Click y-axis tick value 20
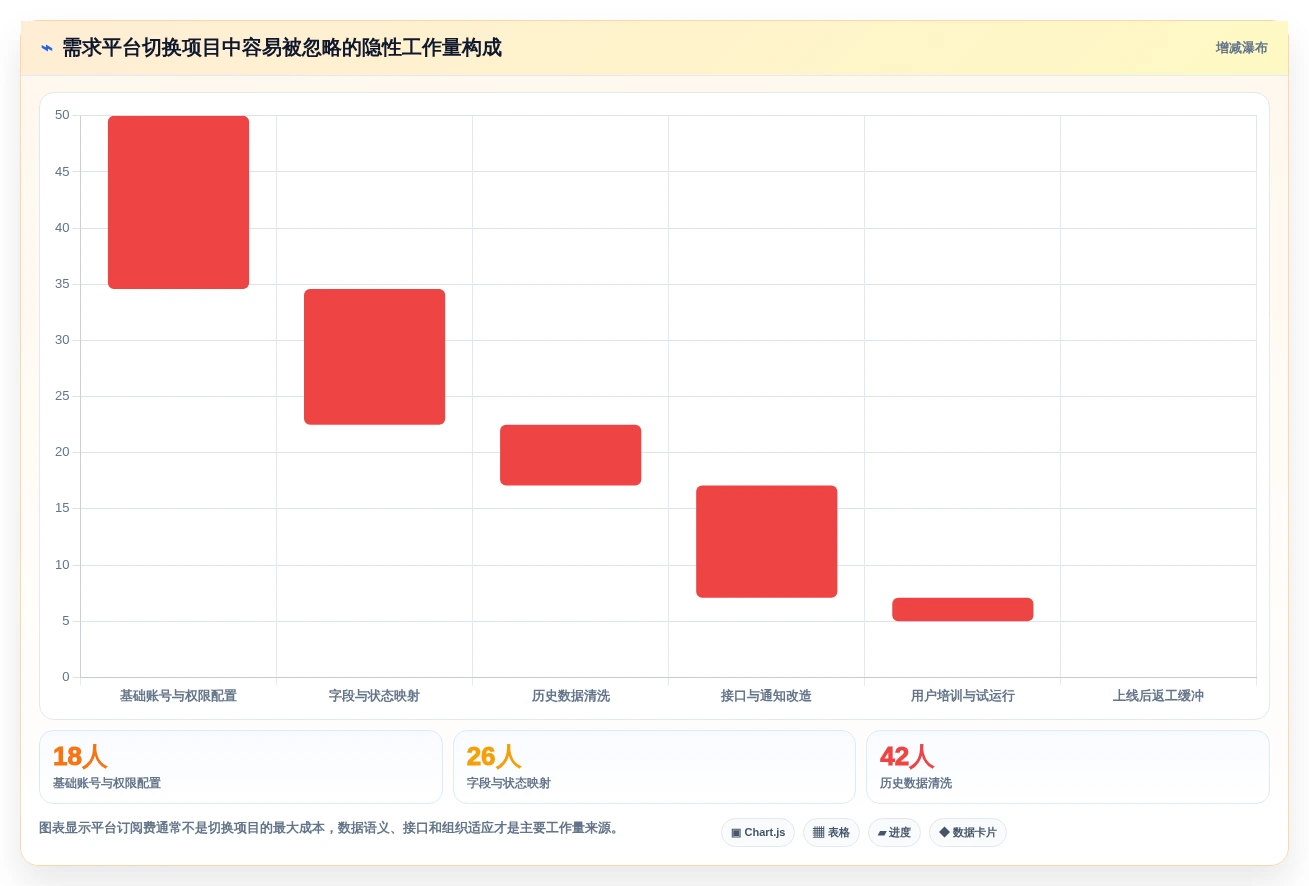Screen dimensions: 1309x886 [62, 452]
